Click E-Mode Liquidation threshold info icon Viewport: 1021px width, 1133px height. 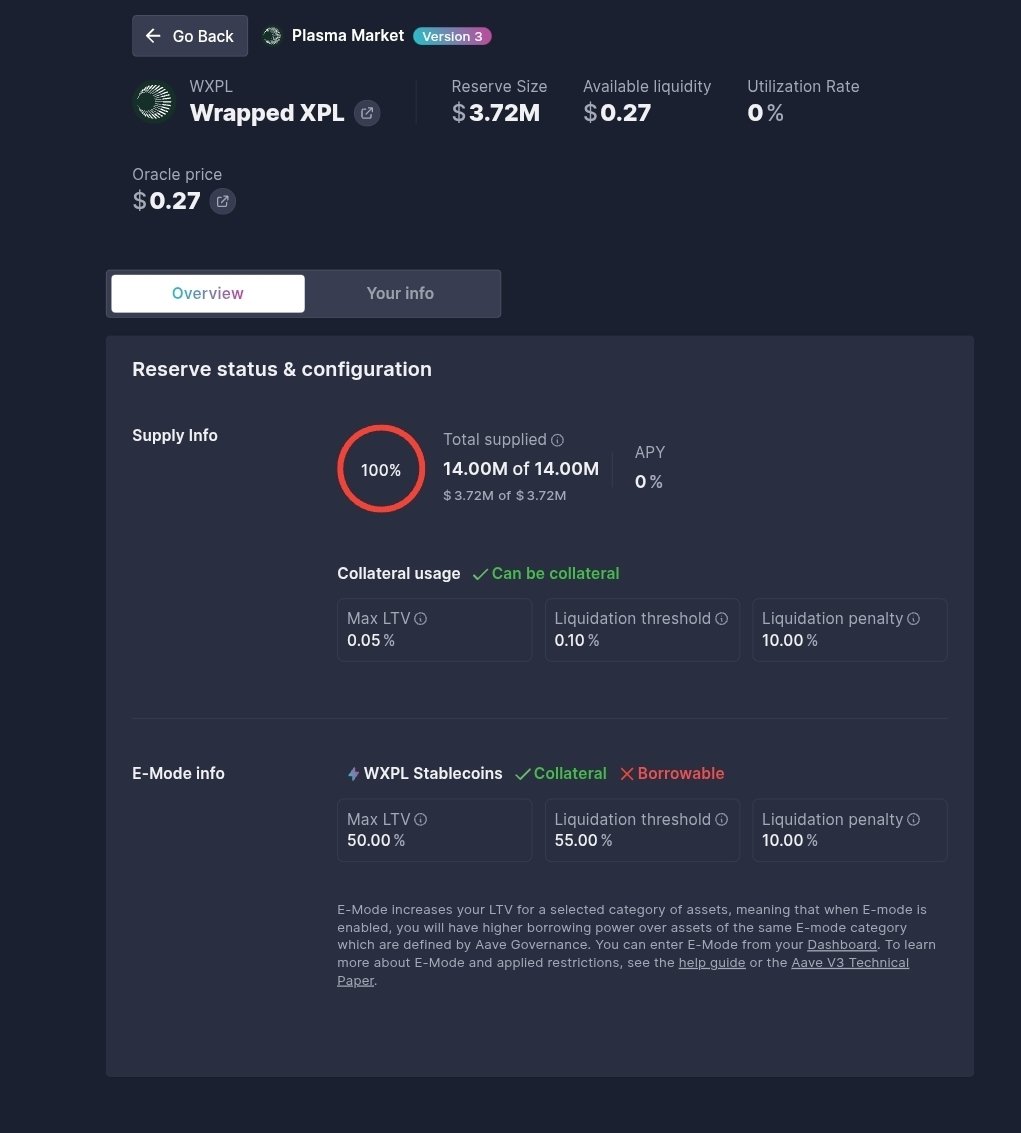(x=722, y=820)
